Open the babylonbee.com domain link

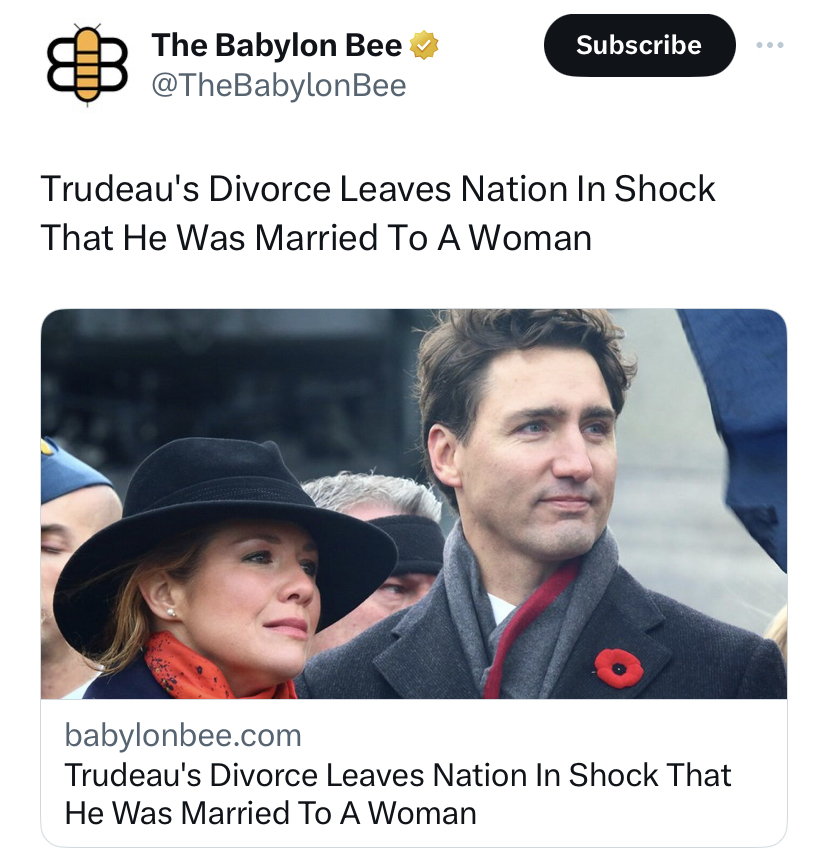pos(182,736)
